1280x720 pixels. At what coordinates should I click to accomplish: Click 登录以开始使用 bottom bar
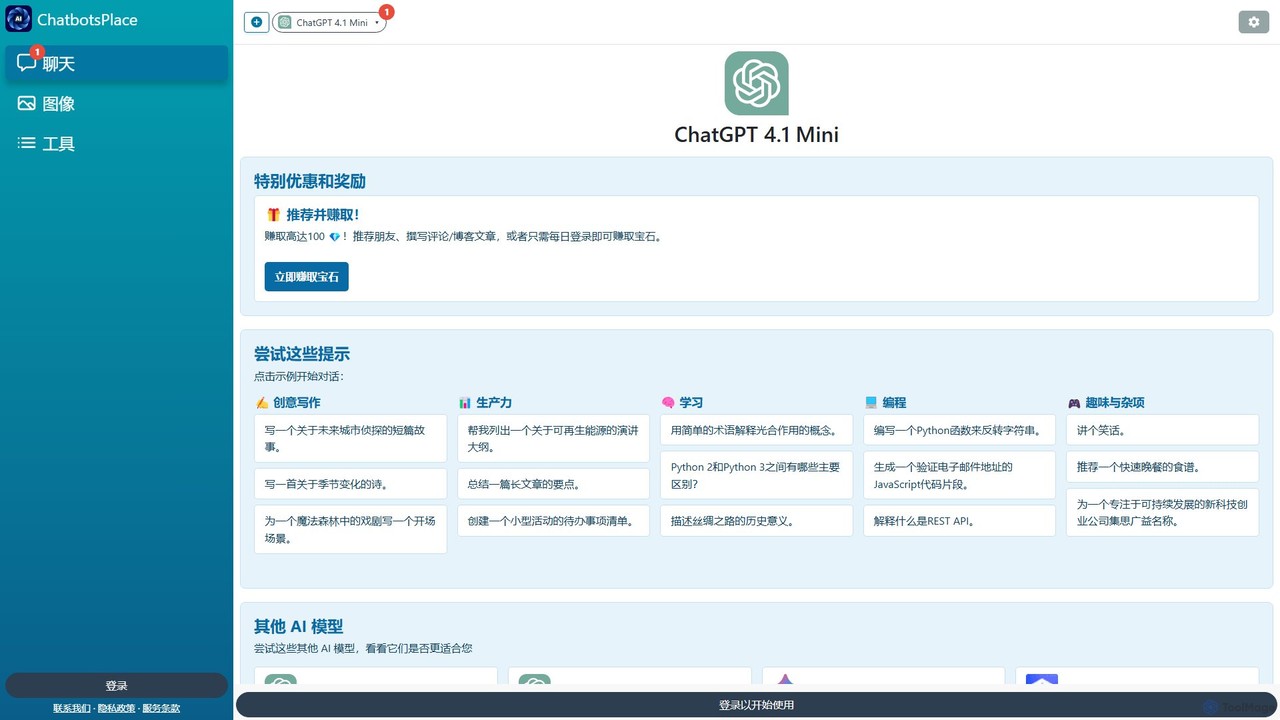756,705
